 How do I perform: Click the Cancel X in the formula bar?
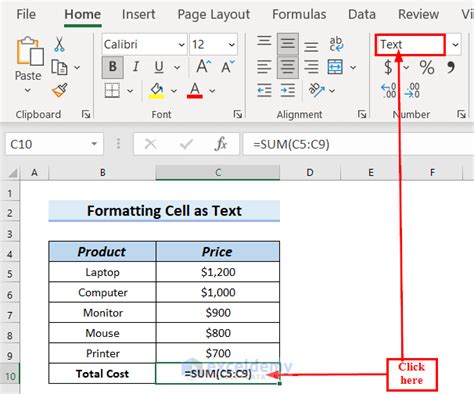pyautogui.click(x=150, y=144)
